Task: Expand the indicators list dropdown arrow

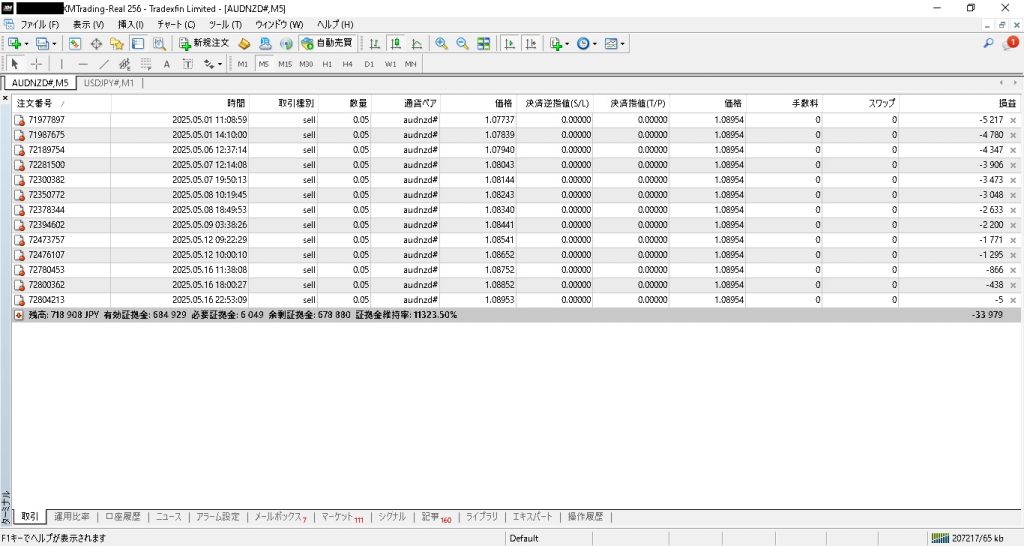Action: click(x=568, y=44)
